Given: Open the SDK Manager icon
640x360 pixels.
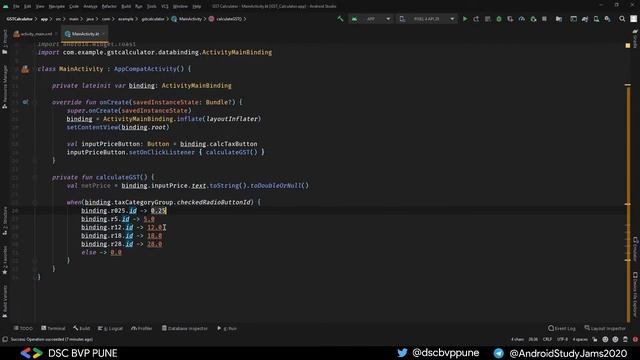Looking at the screenshot, I should [608, 19].
